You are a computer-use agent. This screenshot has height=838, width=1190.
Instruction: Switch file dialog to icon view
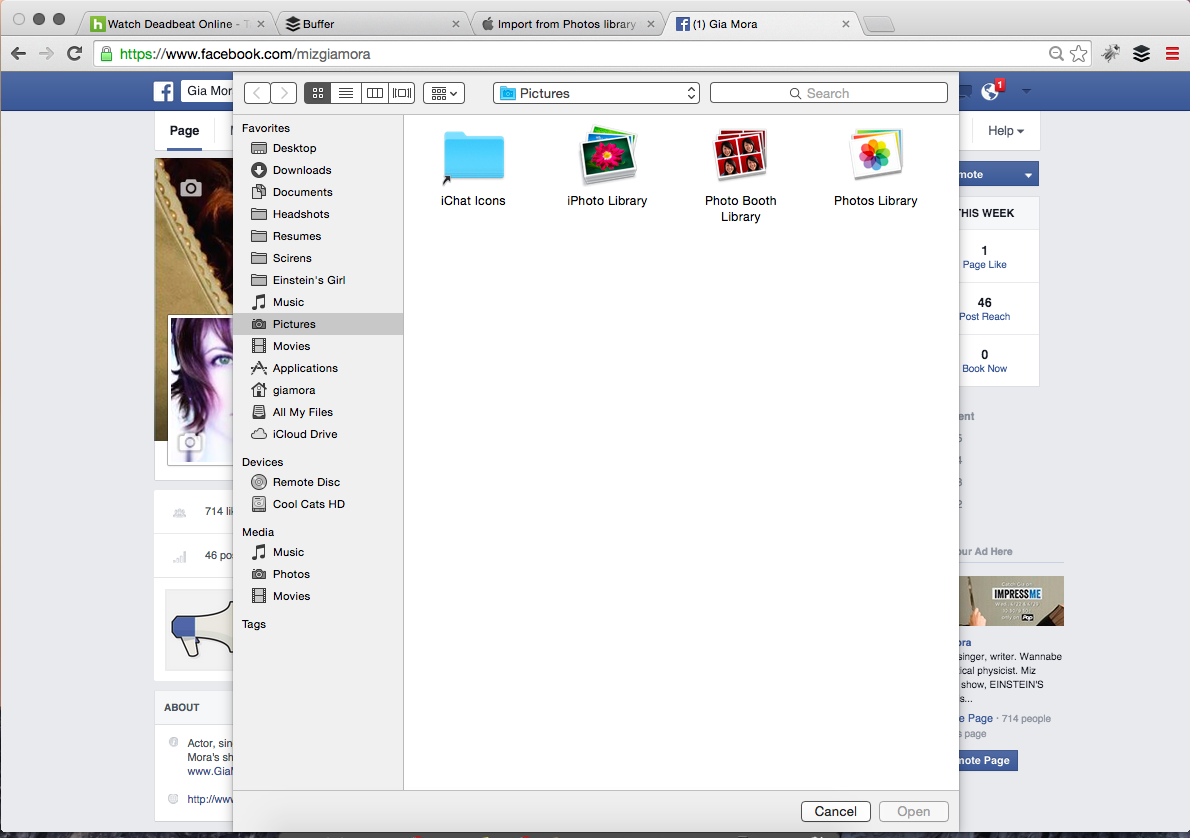pos(318,93)
